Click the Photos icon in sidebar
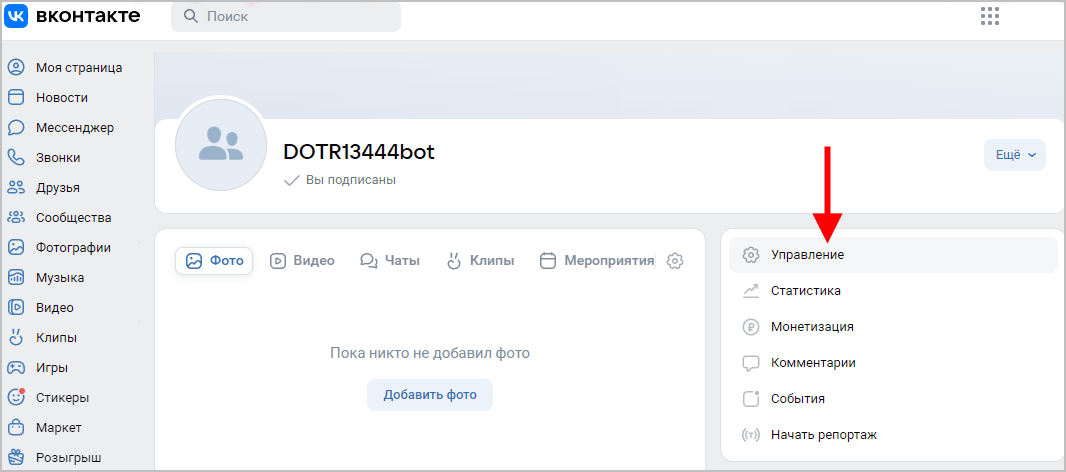This screenshot has width=1066, height=472. [16, 248]
